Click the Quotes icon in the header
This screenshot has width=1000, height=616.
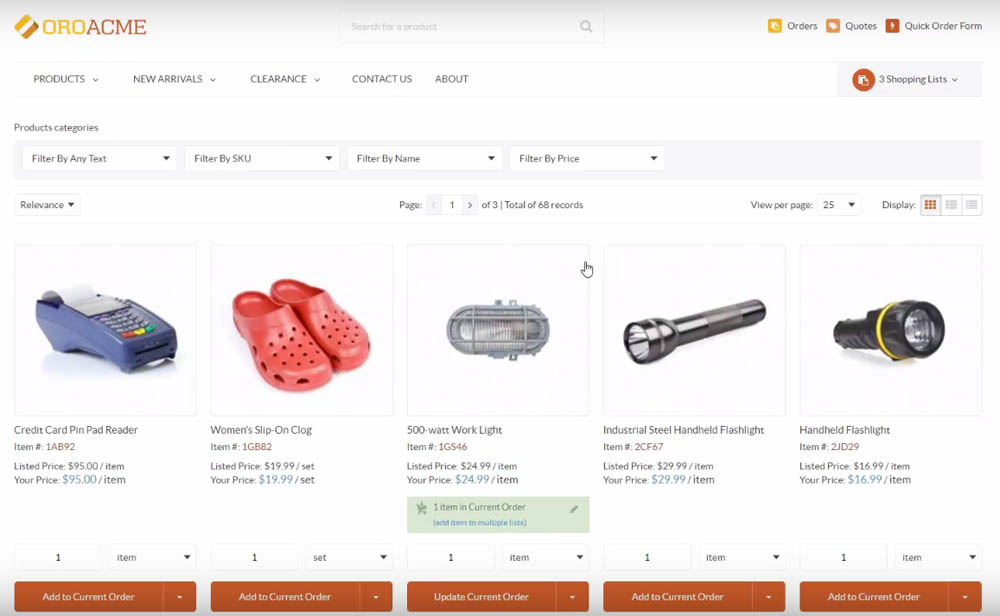(832, 26)
